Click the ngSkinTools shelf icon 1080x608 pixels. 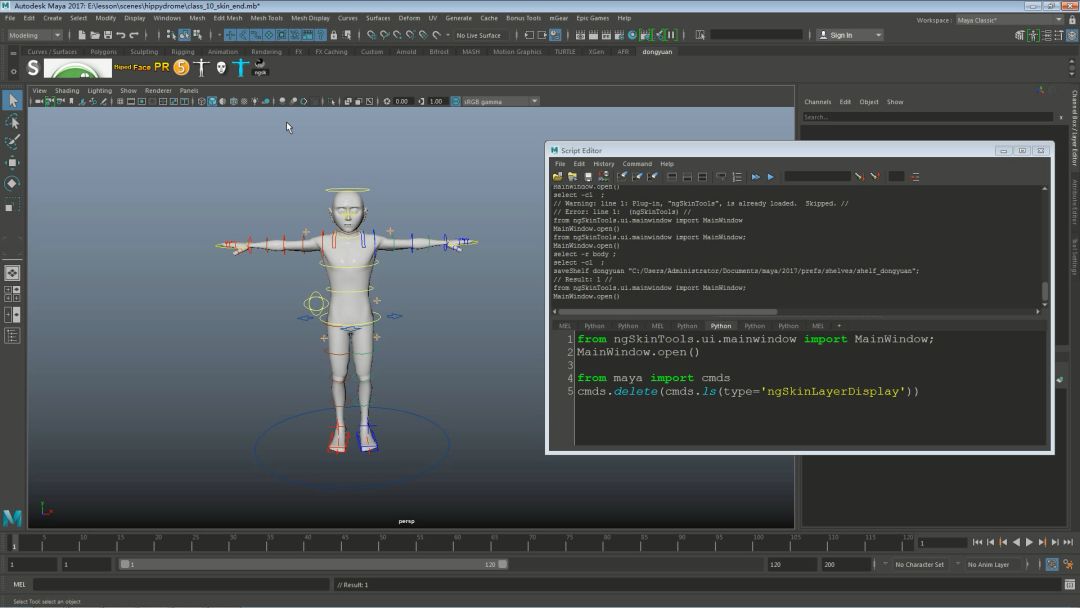[260, 67]
